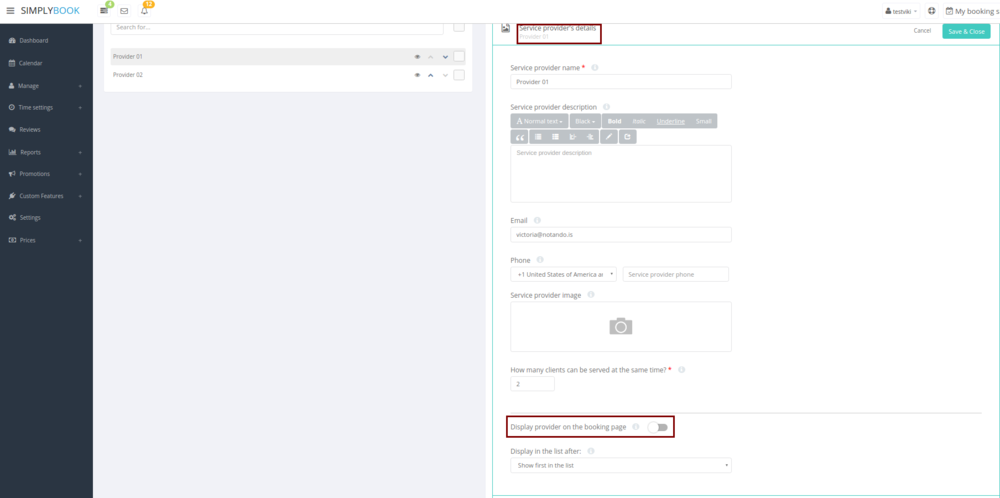Click the Save & Close button

tap(965, 31)
